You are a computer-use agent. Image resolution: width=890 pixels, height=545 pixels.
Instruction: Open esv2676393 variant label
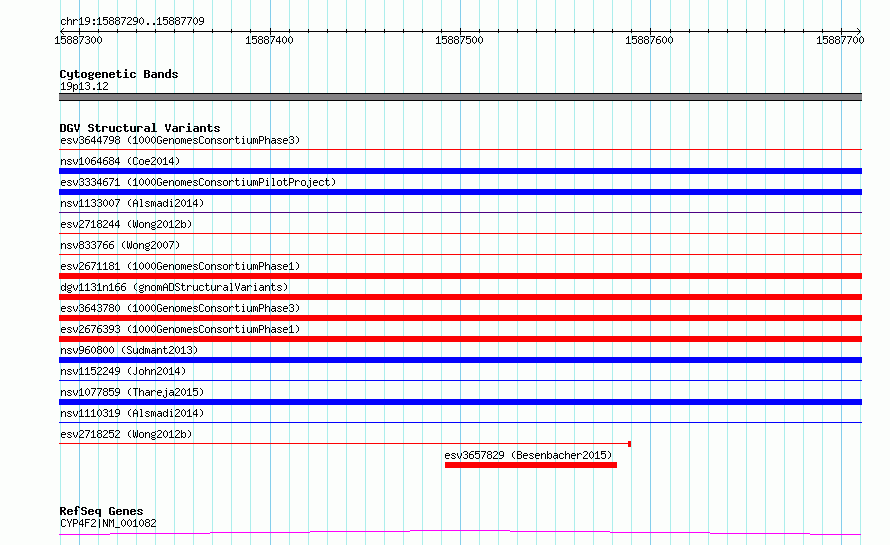tap(180, 329)
